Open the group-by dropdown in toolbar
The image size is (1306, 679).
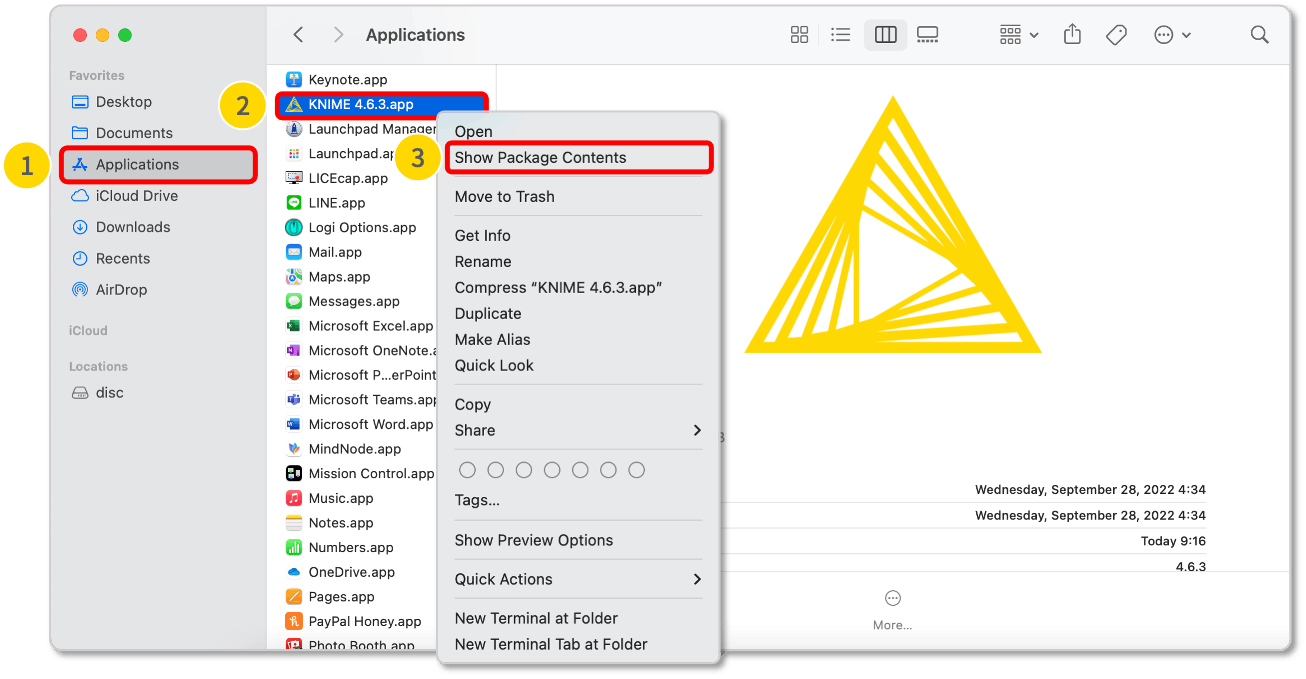click(x=1019, y=35)
